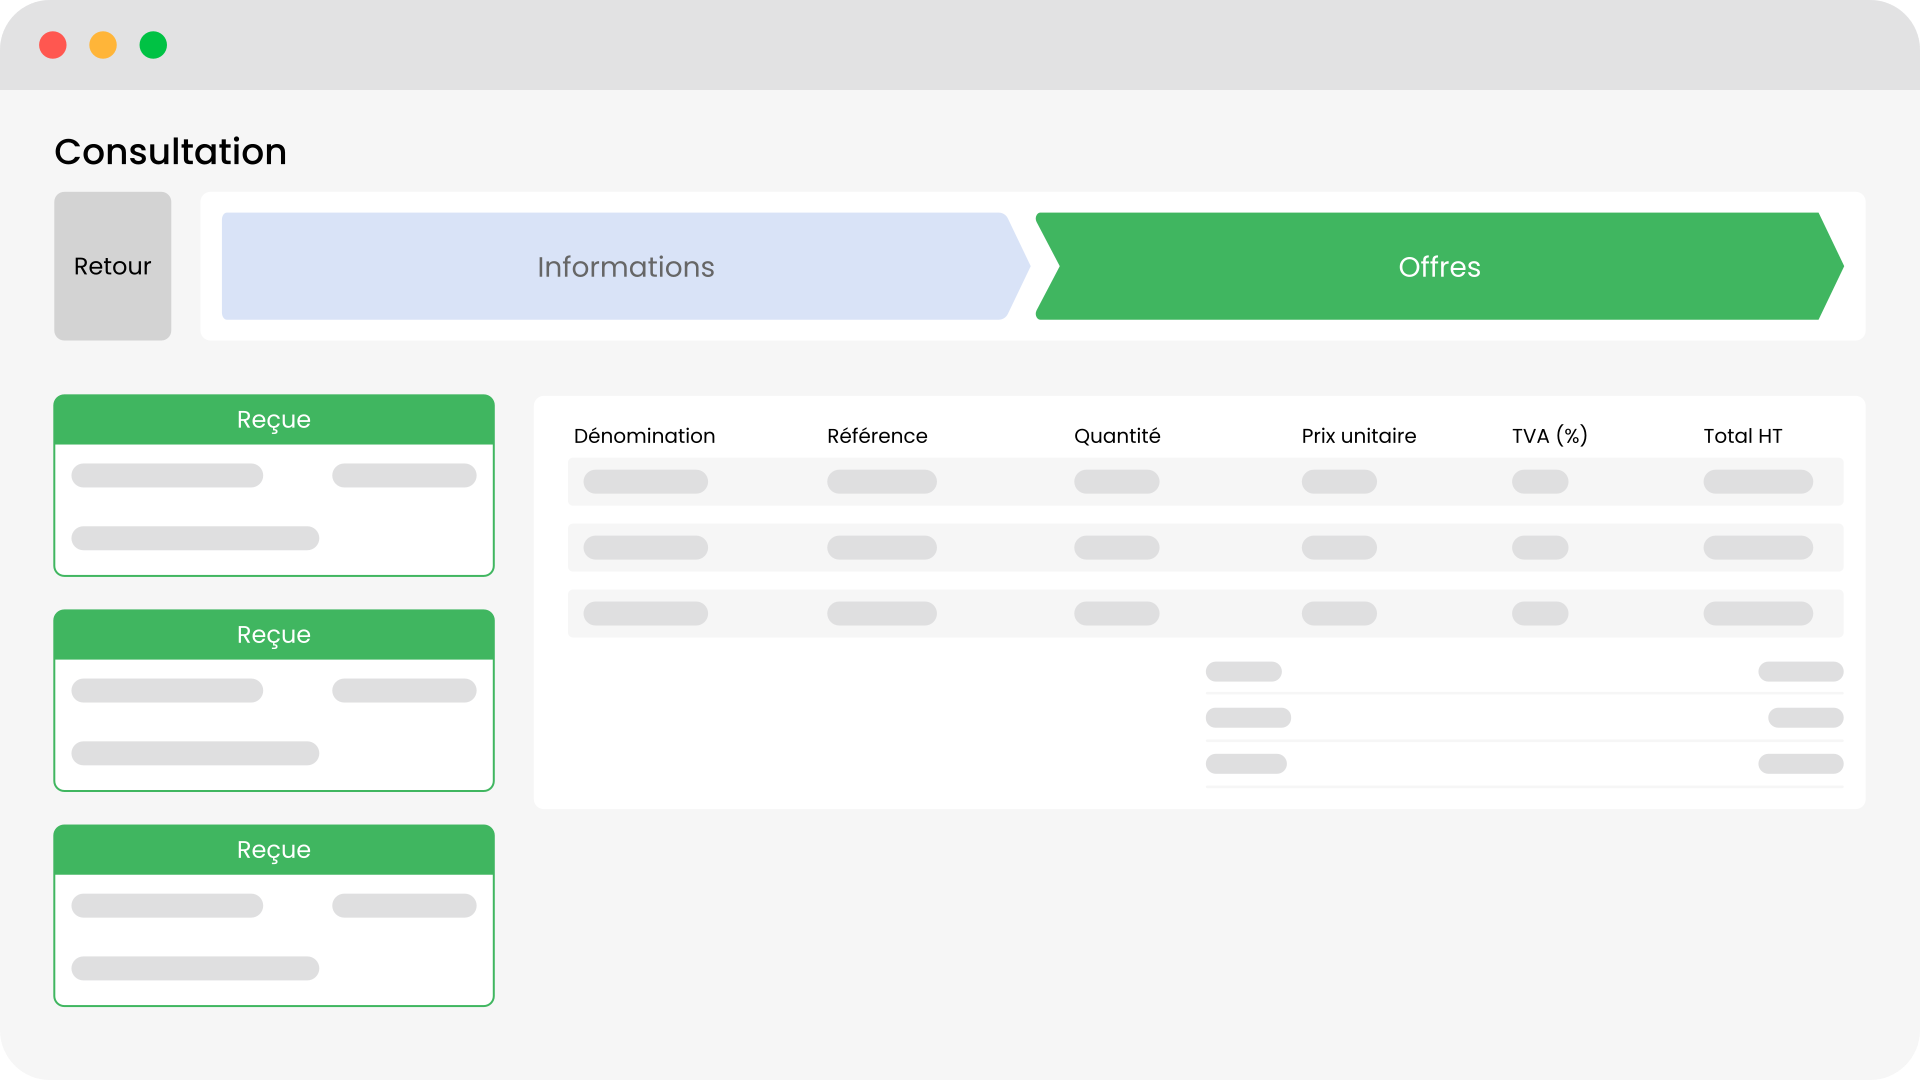This screenshot has width=1920, height=1080.
Task: Click the yellow minimize window button
Action: [x=103, y=45]
